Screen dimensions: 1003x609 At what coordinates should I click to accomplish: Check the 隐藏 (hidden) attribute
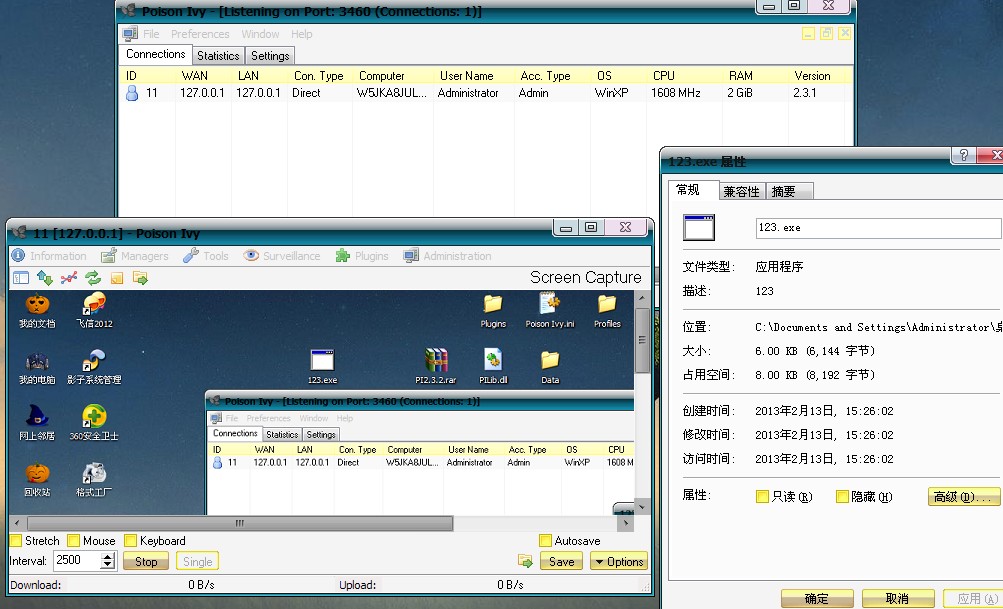point(842,496)
